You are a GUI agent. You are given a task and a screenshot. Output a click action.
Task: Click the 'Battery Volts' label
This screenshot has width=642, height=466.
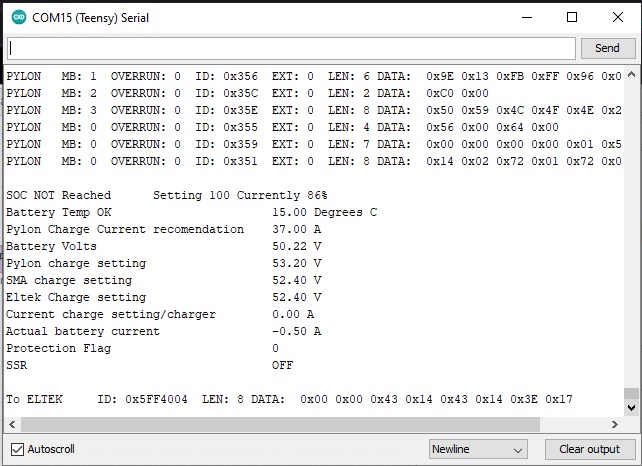52,246
